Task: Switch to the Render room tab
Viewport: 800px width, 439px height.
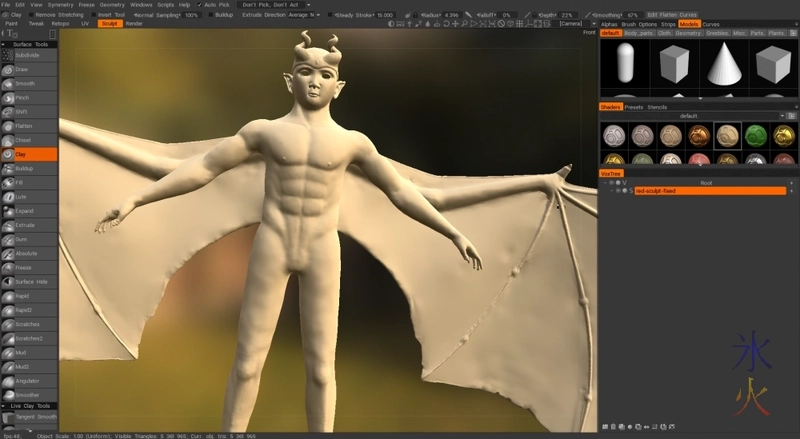Action: 134,23
